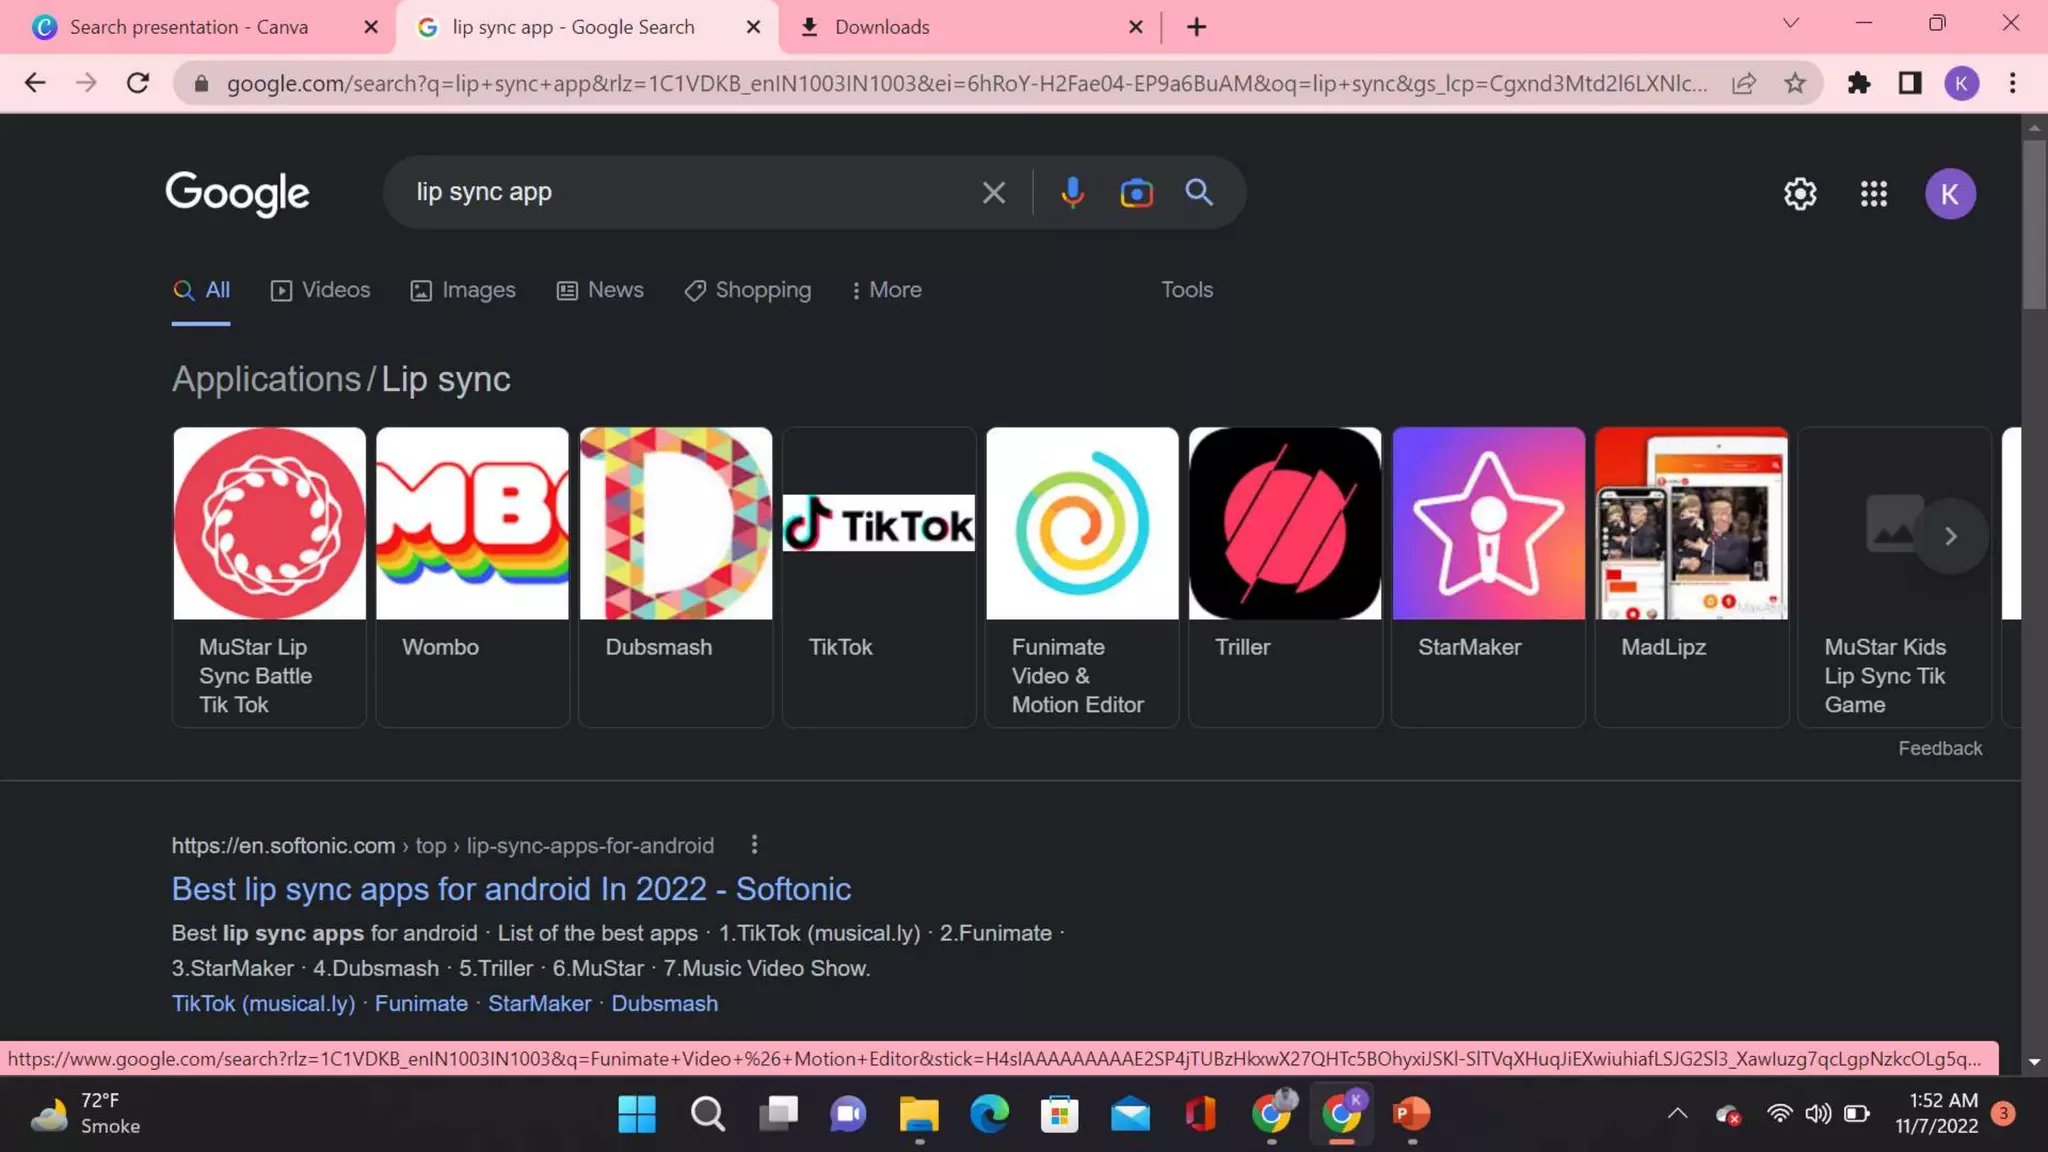The width and height of the screenshot is (2048, 1152).
Task: Open options for Softonic result
Action: pos(754,845)
